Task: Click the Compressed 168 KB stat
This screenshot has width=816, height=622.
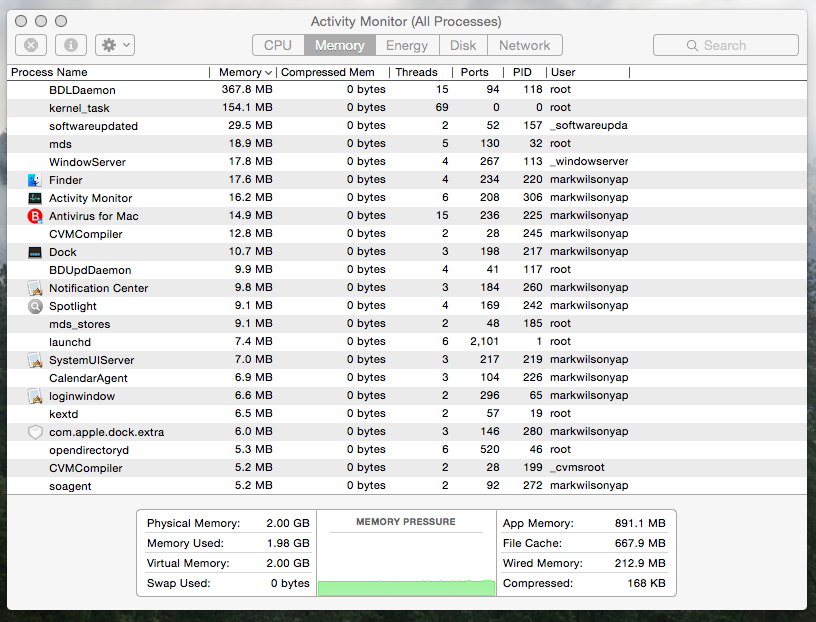Action: [584, 583]
